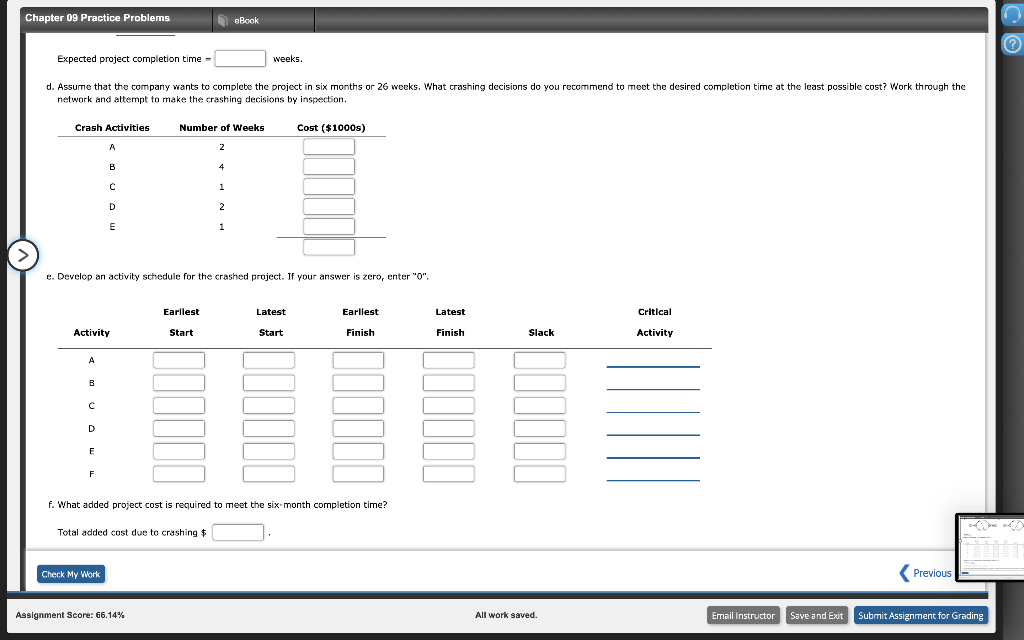Select Earliest Finish field for activity D
Viewport: 1024px width, 640px height.
coord(358,428)
